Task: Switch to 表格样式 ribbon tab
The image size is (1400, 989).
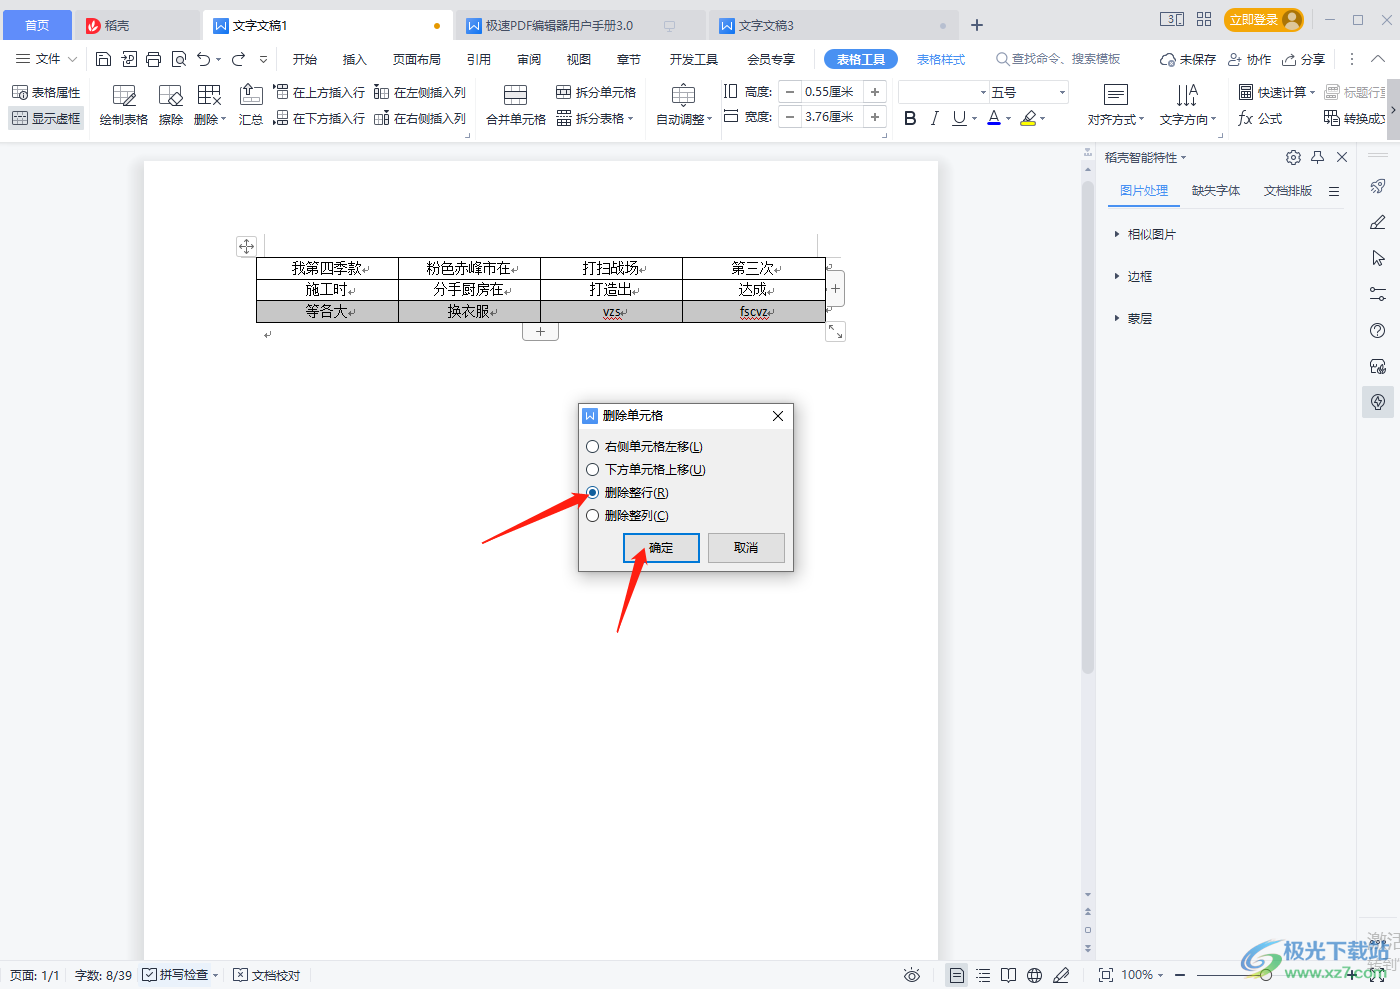Action: click(x=941, y=59)
